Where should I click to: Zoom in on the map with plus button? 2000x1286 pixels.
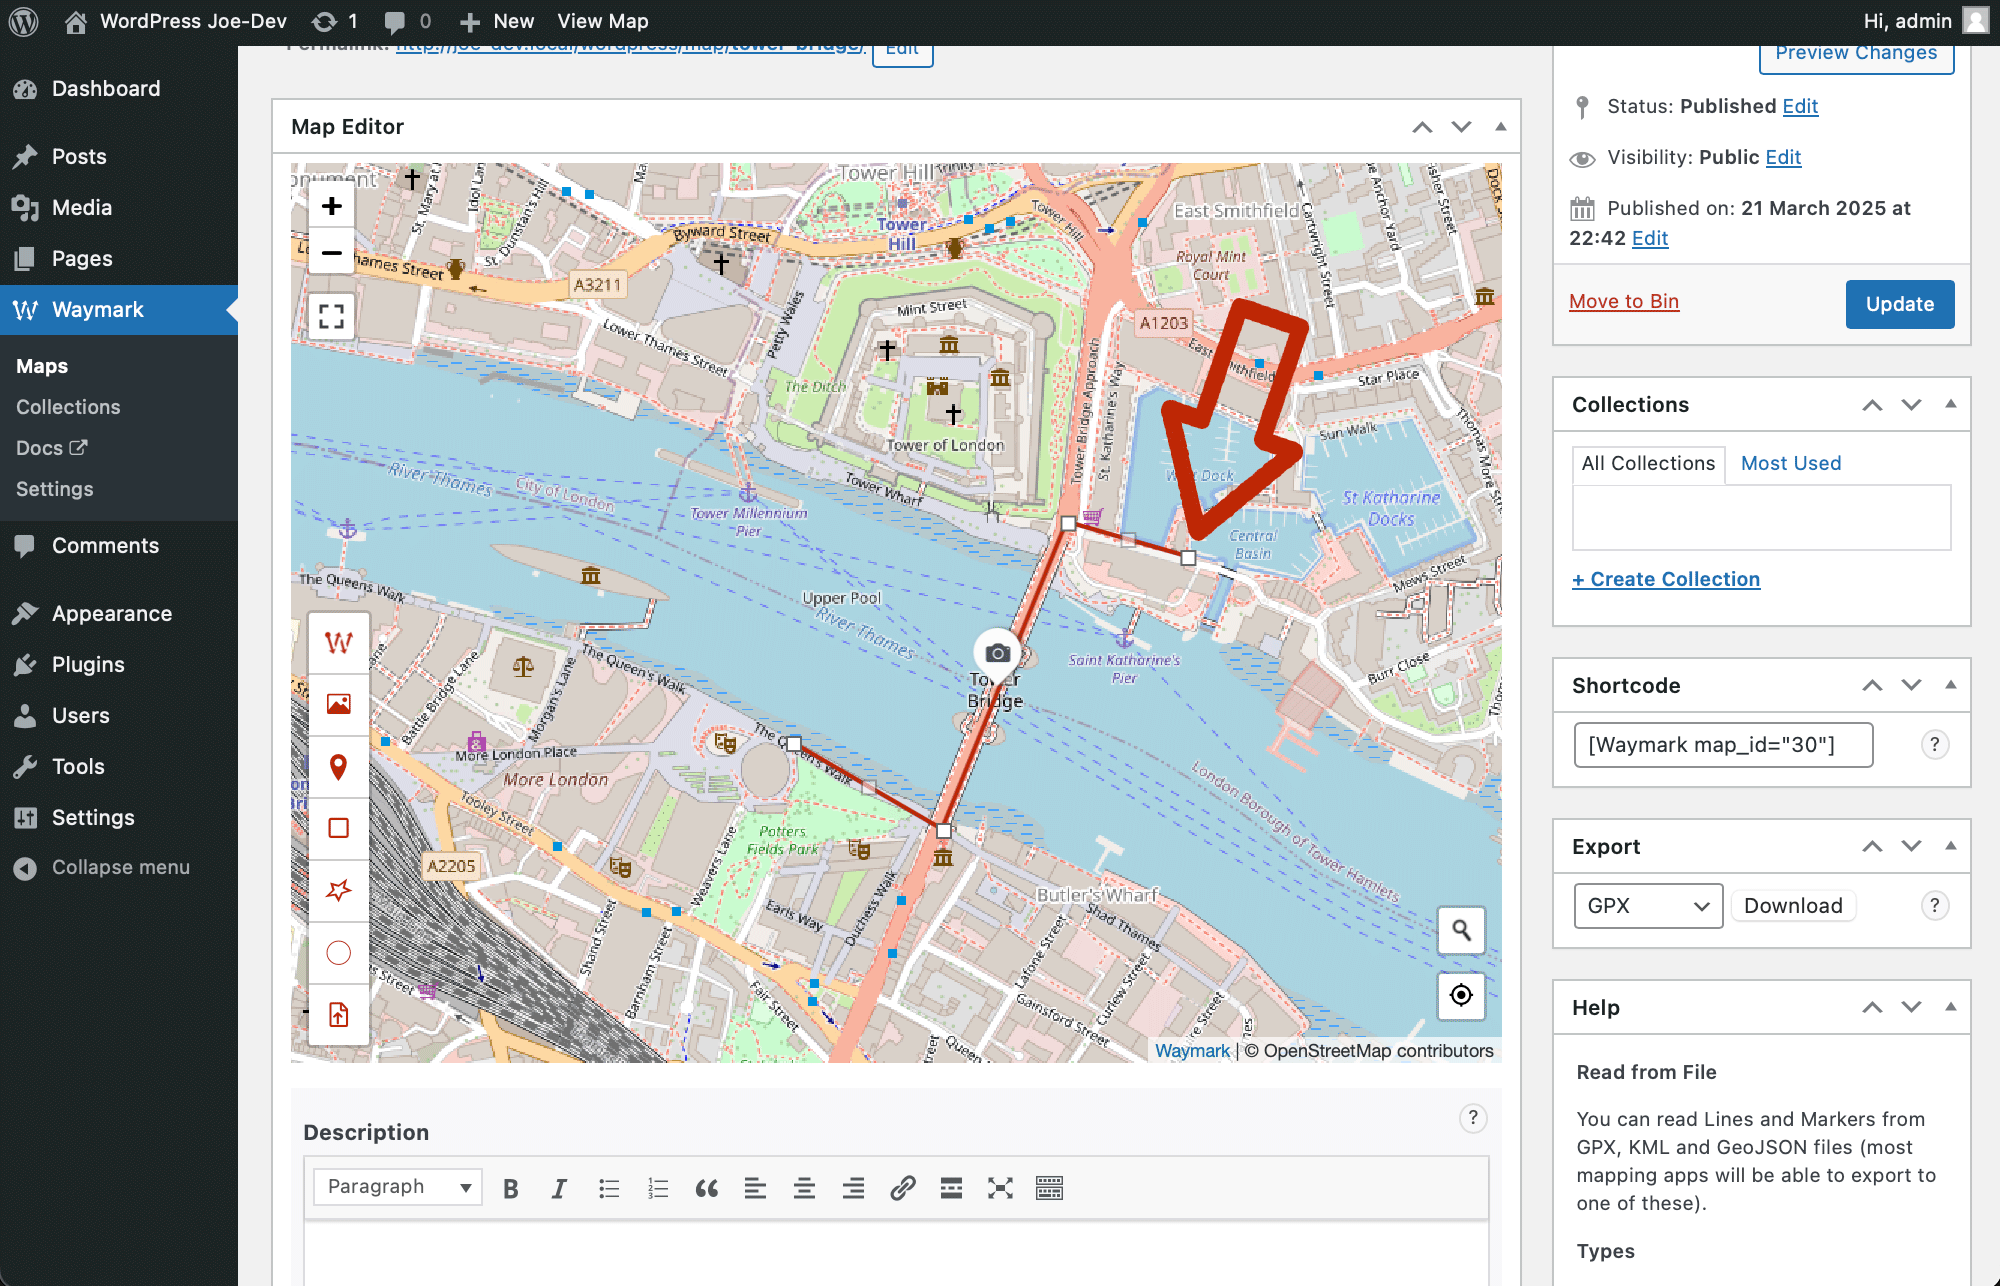330,205
